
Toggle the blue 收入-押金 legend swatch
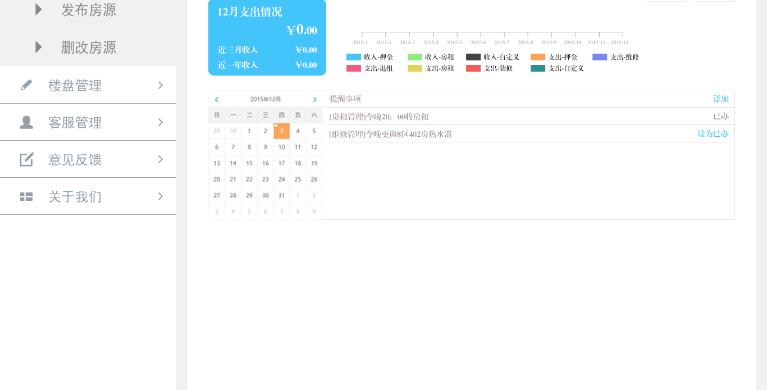353,57
